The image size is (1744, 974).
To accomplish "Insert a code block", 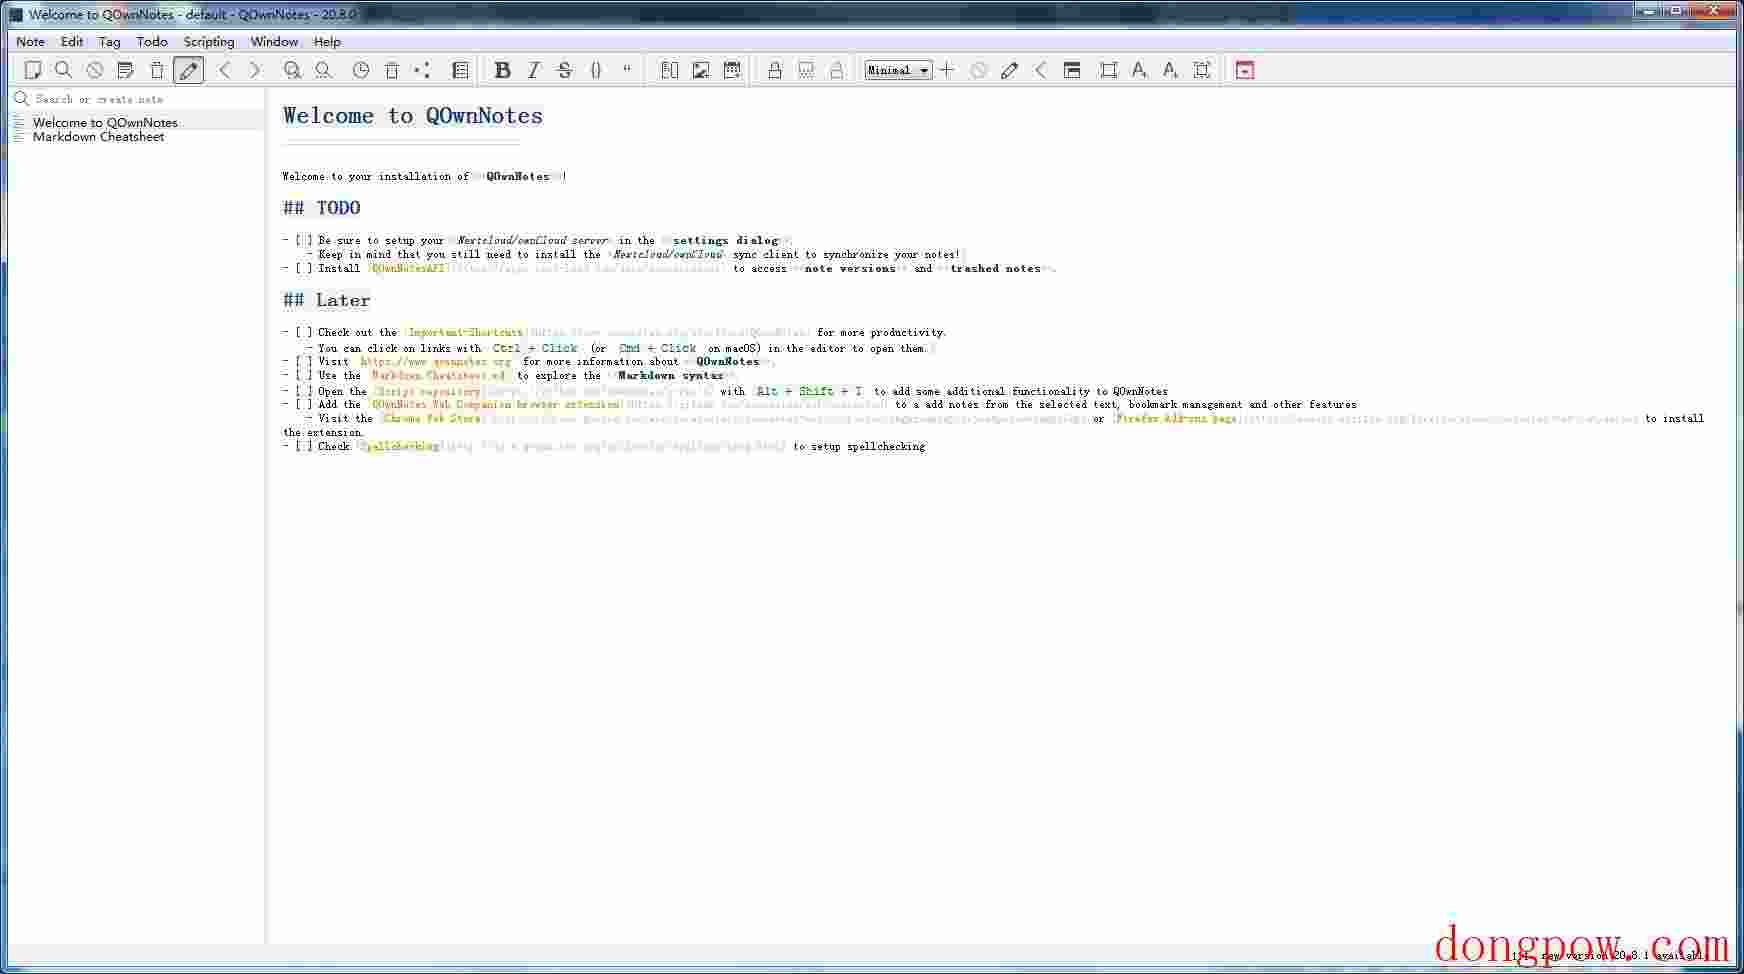I will tap(596, 70).
